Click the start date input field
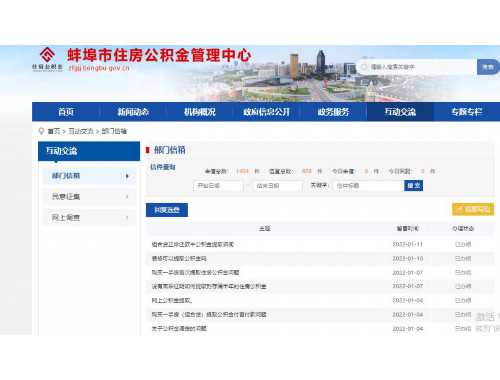The image size is (500, 380). tap(218, 186)
